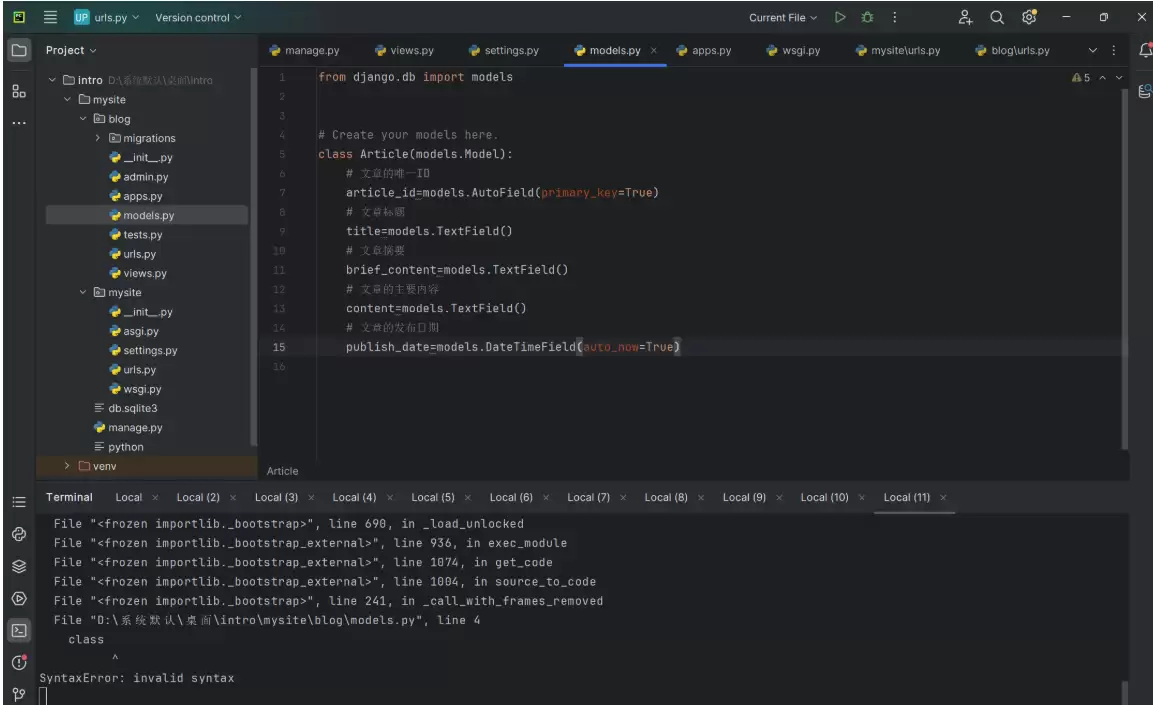Screen dimensions: 1153x705
Task: Open the Python Packages layers icon
Action: coord(19,566)
